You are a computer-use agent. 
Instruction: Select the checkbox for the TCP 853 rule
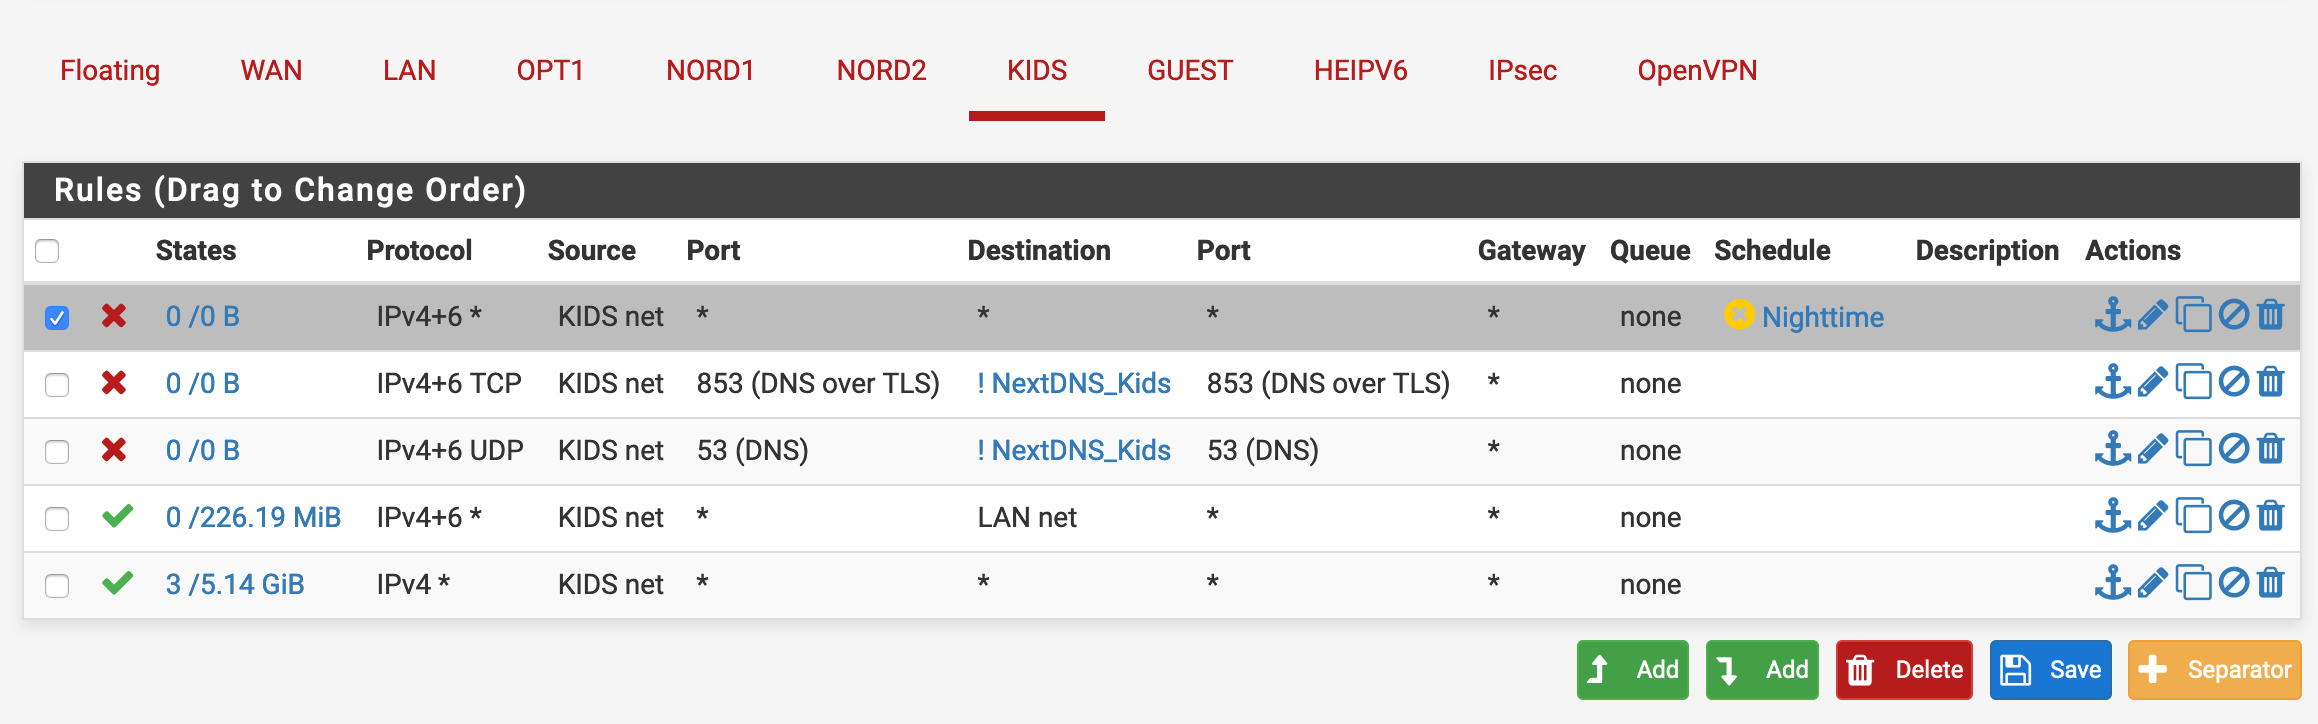click(57, 383)
